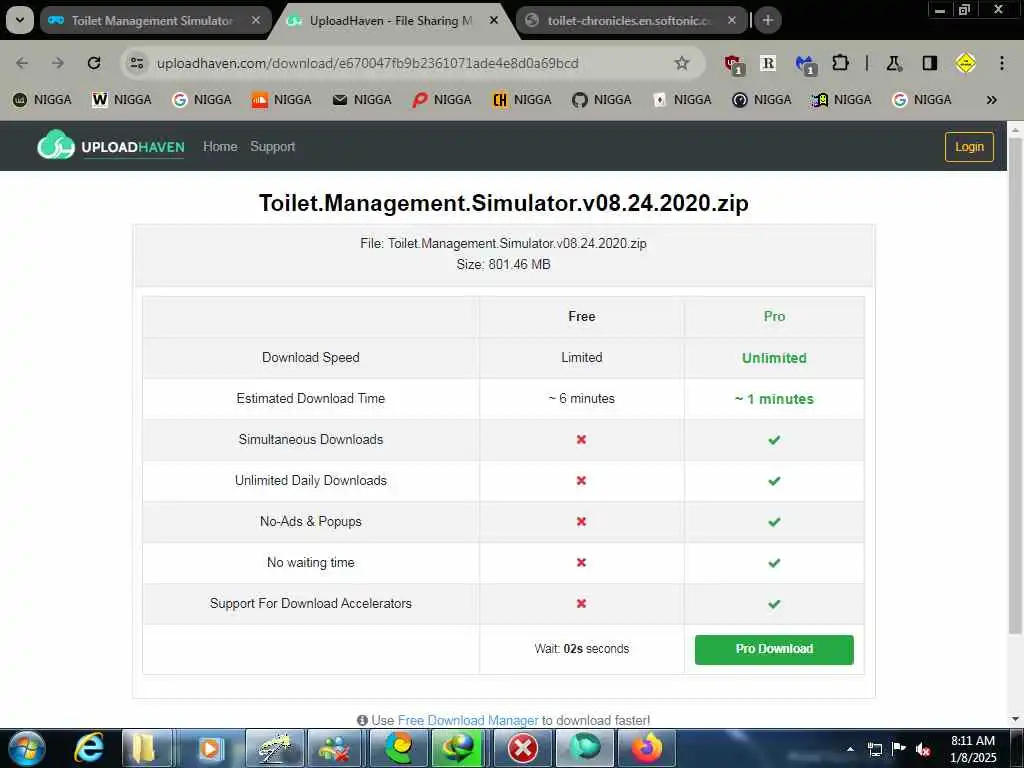Click the Free column header
The height and width of the screenshot is (768, 1024).
pos(581,316)
